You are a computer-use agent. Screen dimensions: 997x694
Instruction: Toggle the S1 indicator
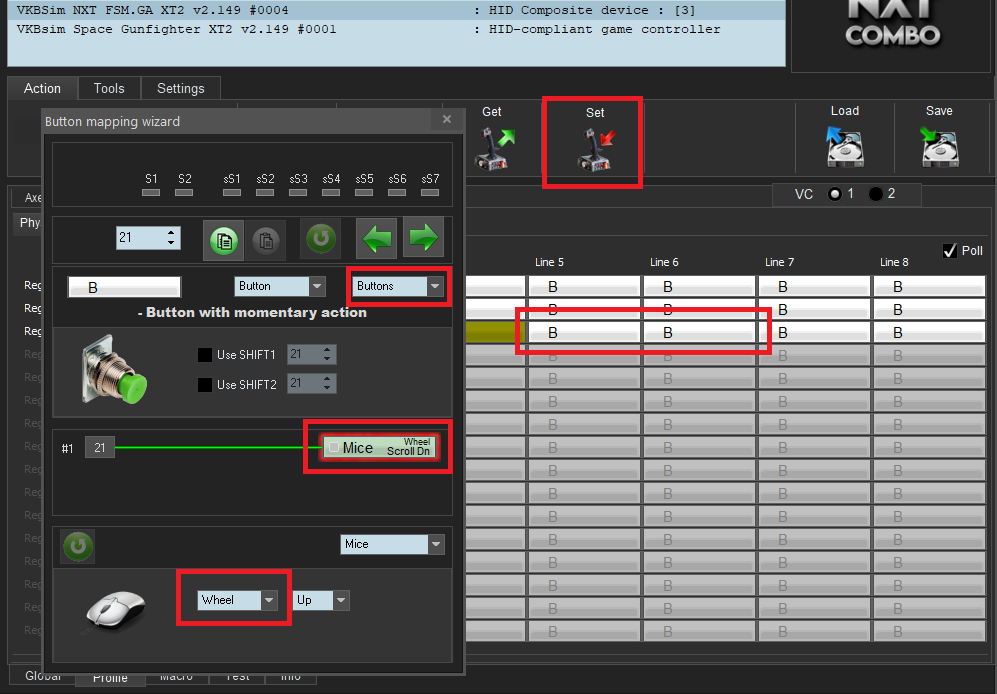tap(151, 192)
